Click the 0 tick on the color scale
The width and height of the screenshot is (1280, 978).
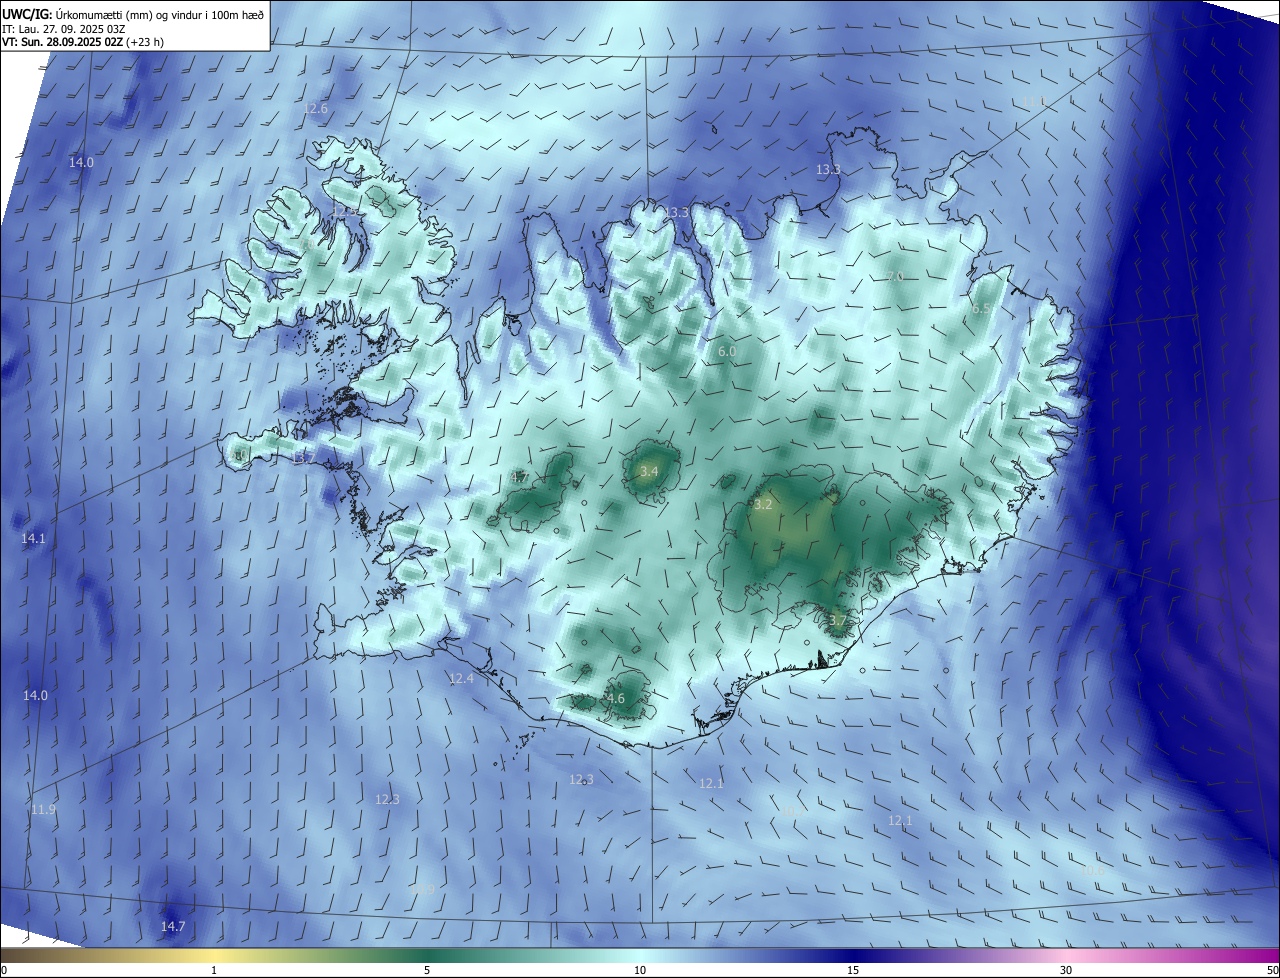pos(4,970)
